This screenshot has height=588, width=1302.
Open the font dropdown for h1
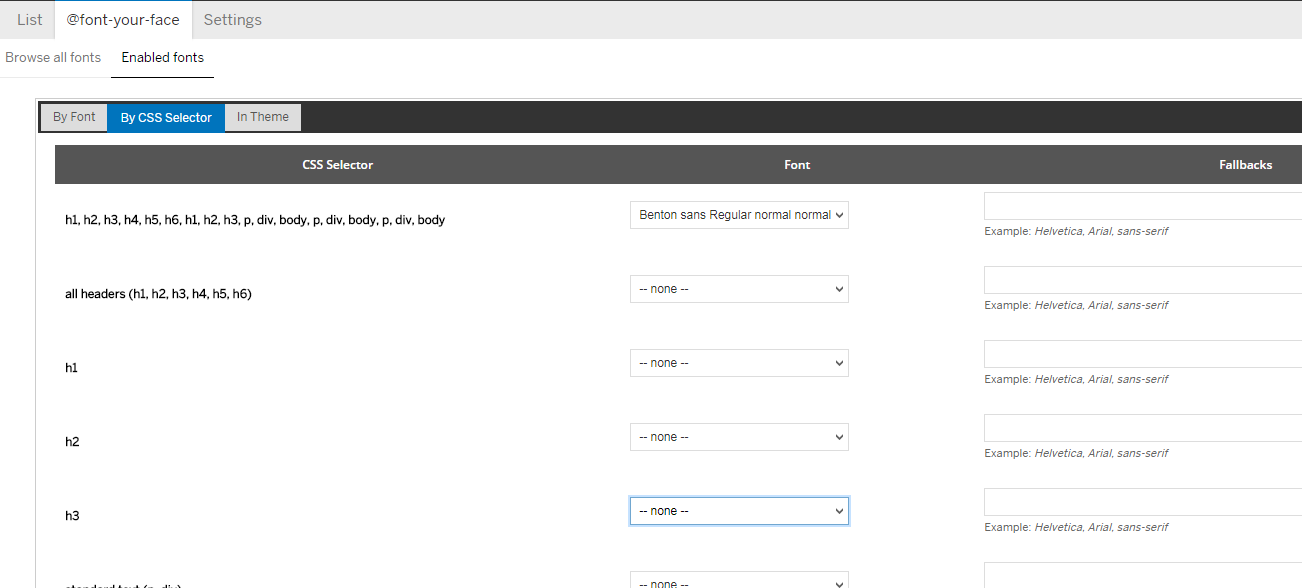[x=739, y=363]
